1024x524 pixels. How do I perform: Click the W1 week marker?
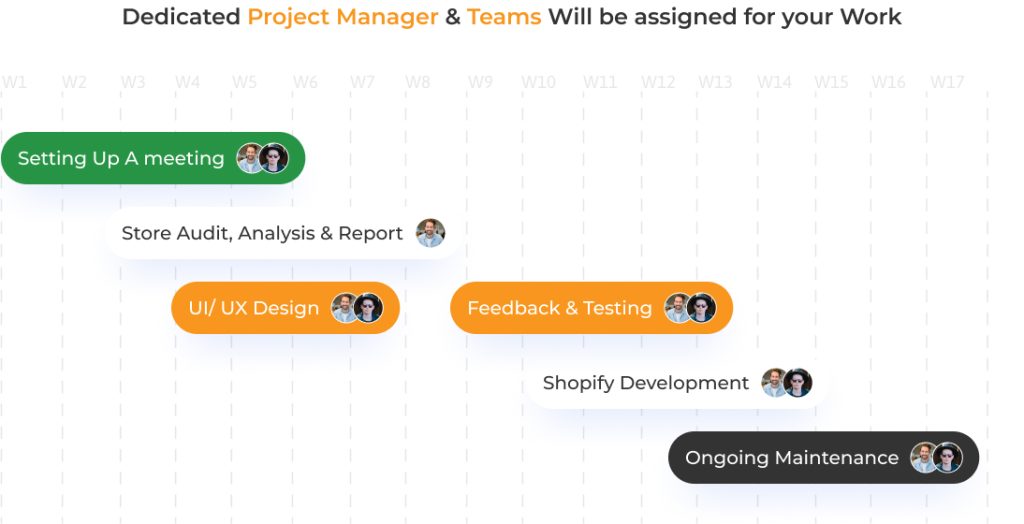click(14, 82)
